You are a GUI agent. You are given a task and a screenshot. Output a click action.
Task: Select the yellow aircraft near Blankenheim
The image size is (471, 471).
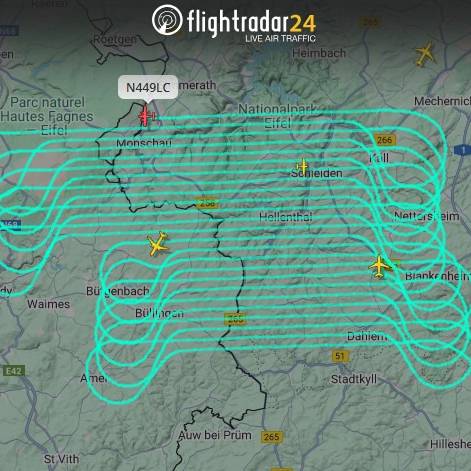pos(380,266)
